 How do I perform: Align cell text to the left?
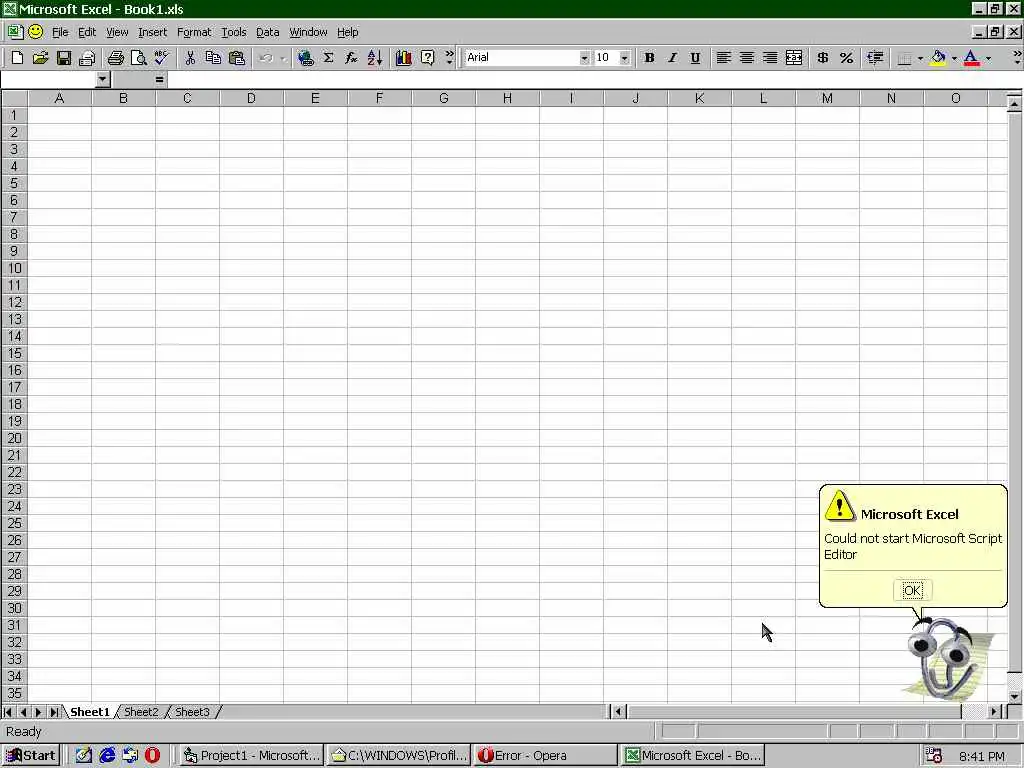(x=724, y=58)
